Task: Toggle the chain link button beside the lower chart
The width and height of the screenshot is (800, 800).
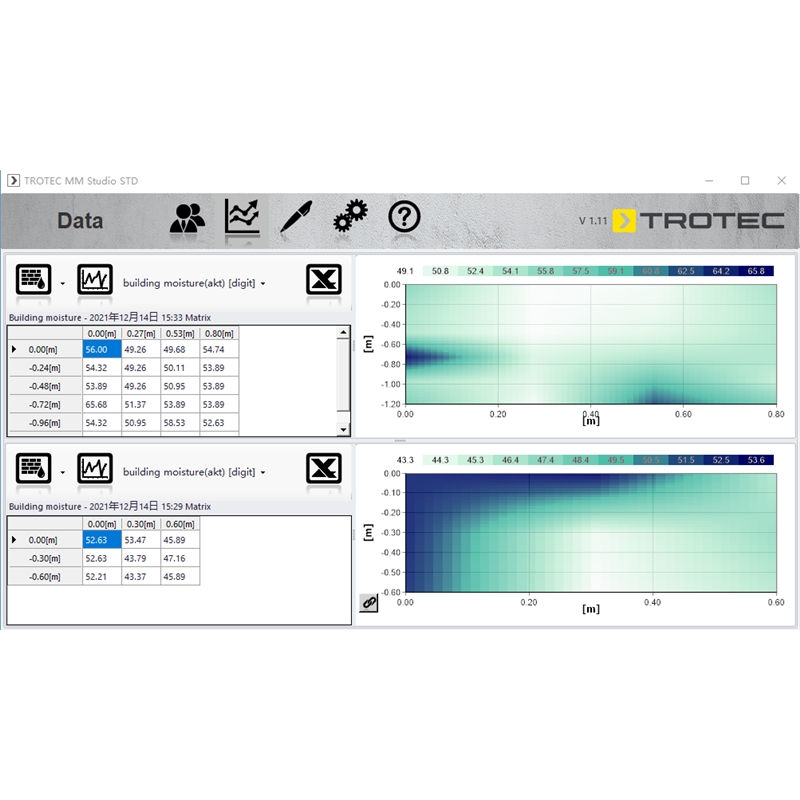Action: (369, 603)
